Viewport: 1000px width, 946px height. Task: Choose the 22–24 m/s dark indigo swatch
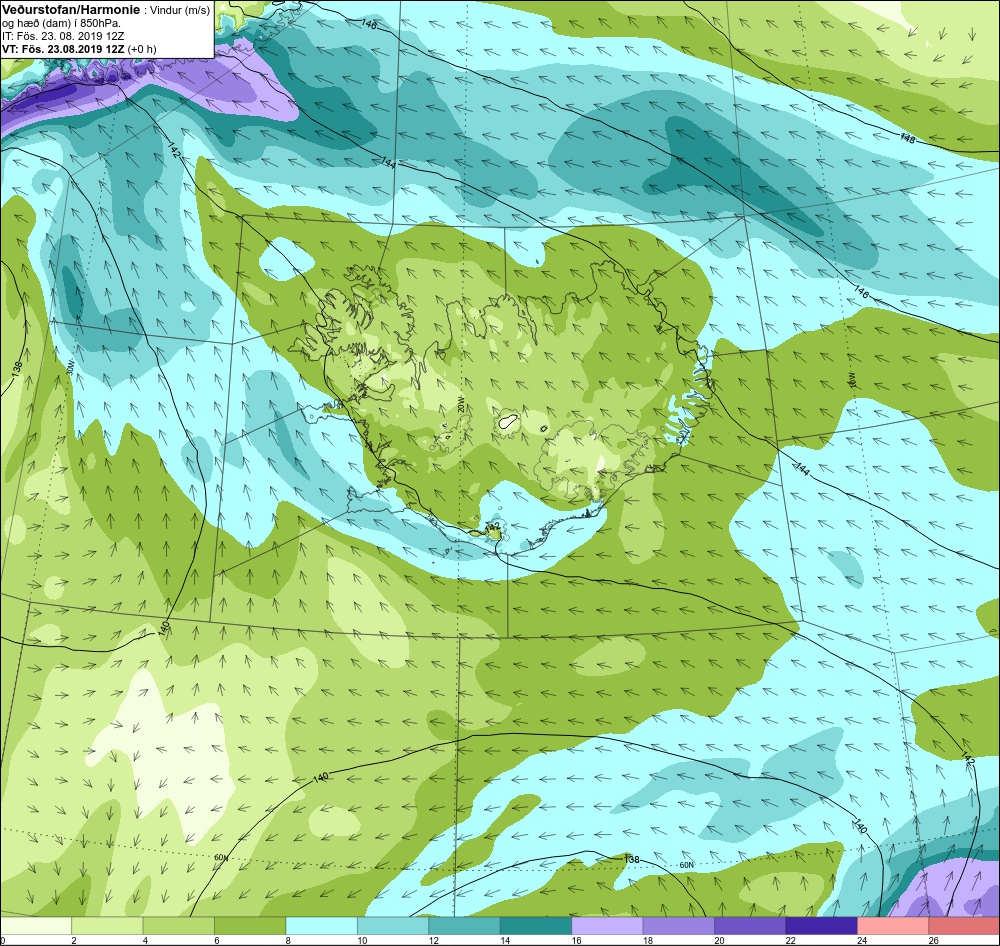(x=821, y=925)
